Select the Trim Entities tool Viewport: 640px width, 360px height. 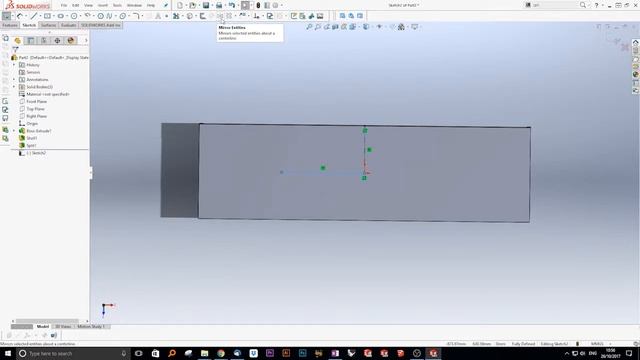[x=176, y=16]
